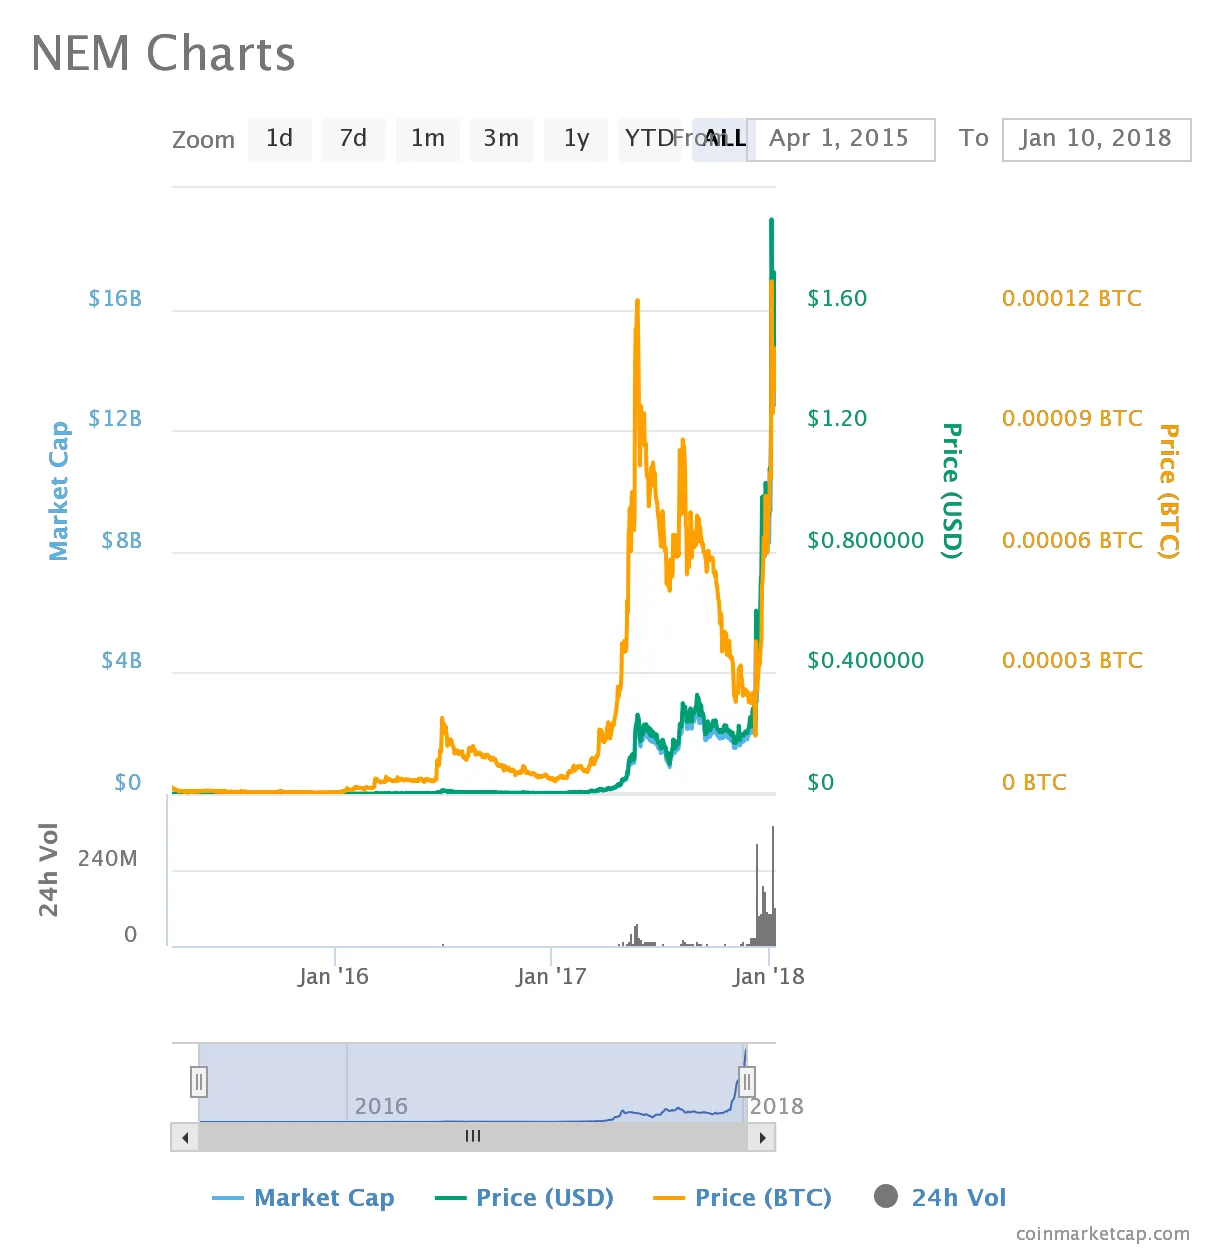Viewport: 1220px width, 1260px height.
Task: Select the 3m zoom preset
Action: (x=501, y=139)
